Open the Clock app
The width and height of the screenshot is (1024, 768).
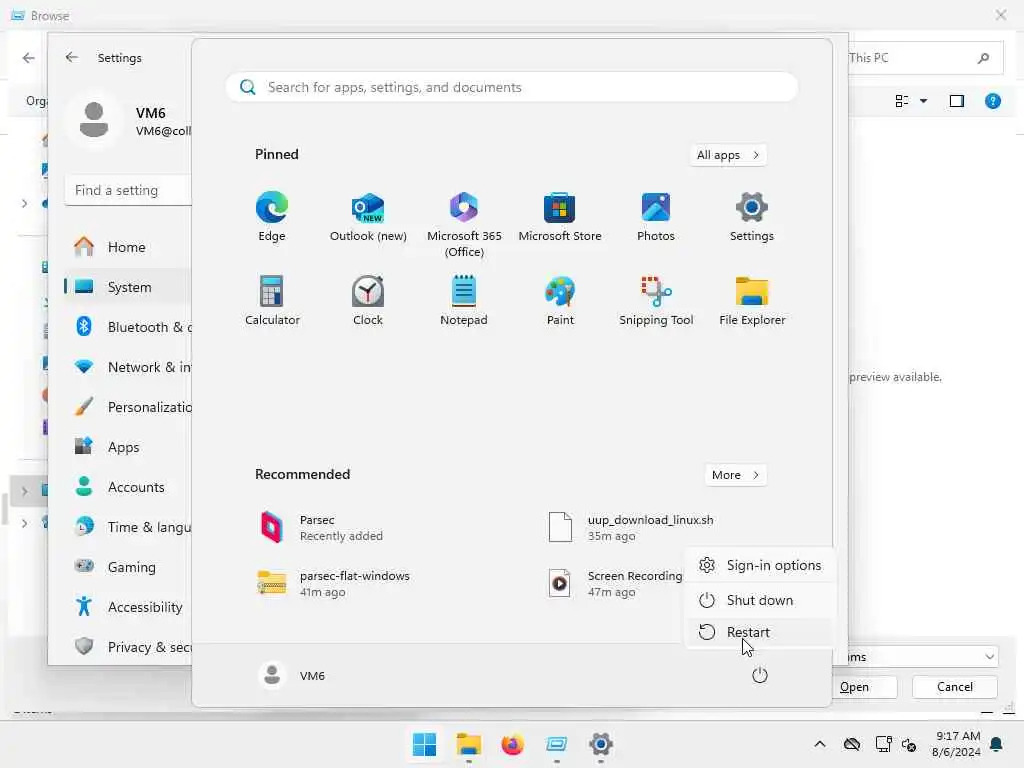click(368, 300)
